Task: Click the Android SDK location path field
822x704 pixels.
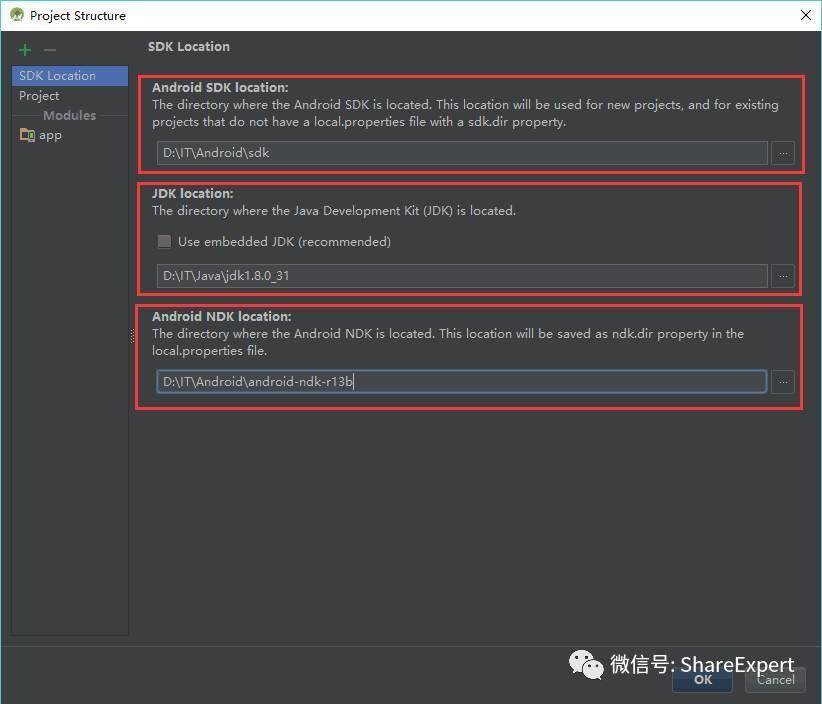Action: point(462,153)
